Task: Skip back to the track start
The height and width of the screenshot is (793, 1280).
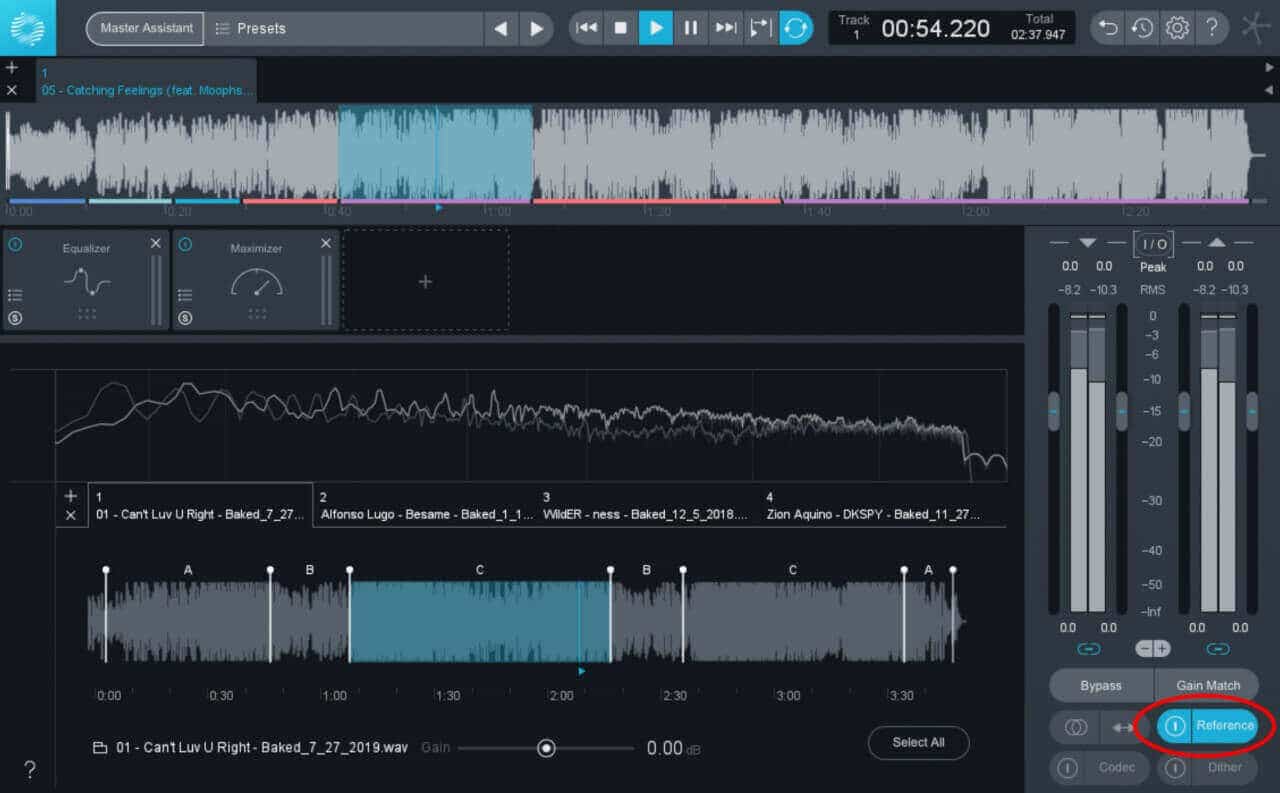Action: pos(587,28)
